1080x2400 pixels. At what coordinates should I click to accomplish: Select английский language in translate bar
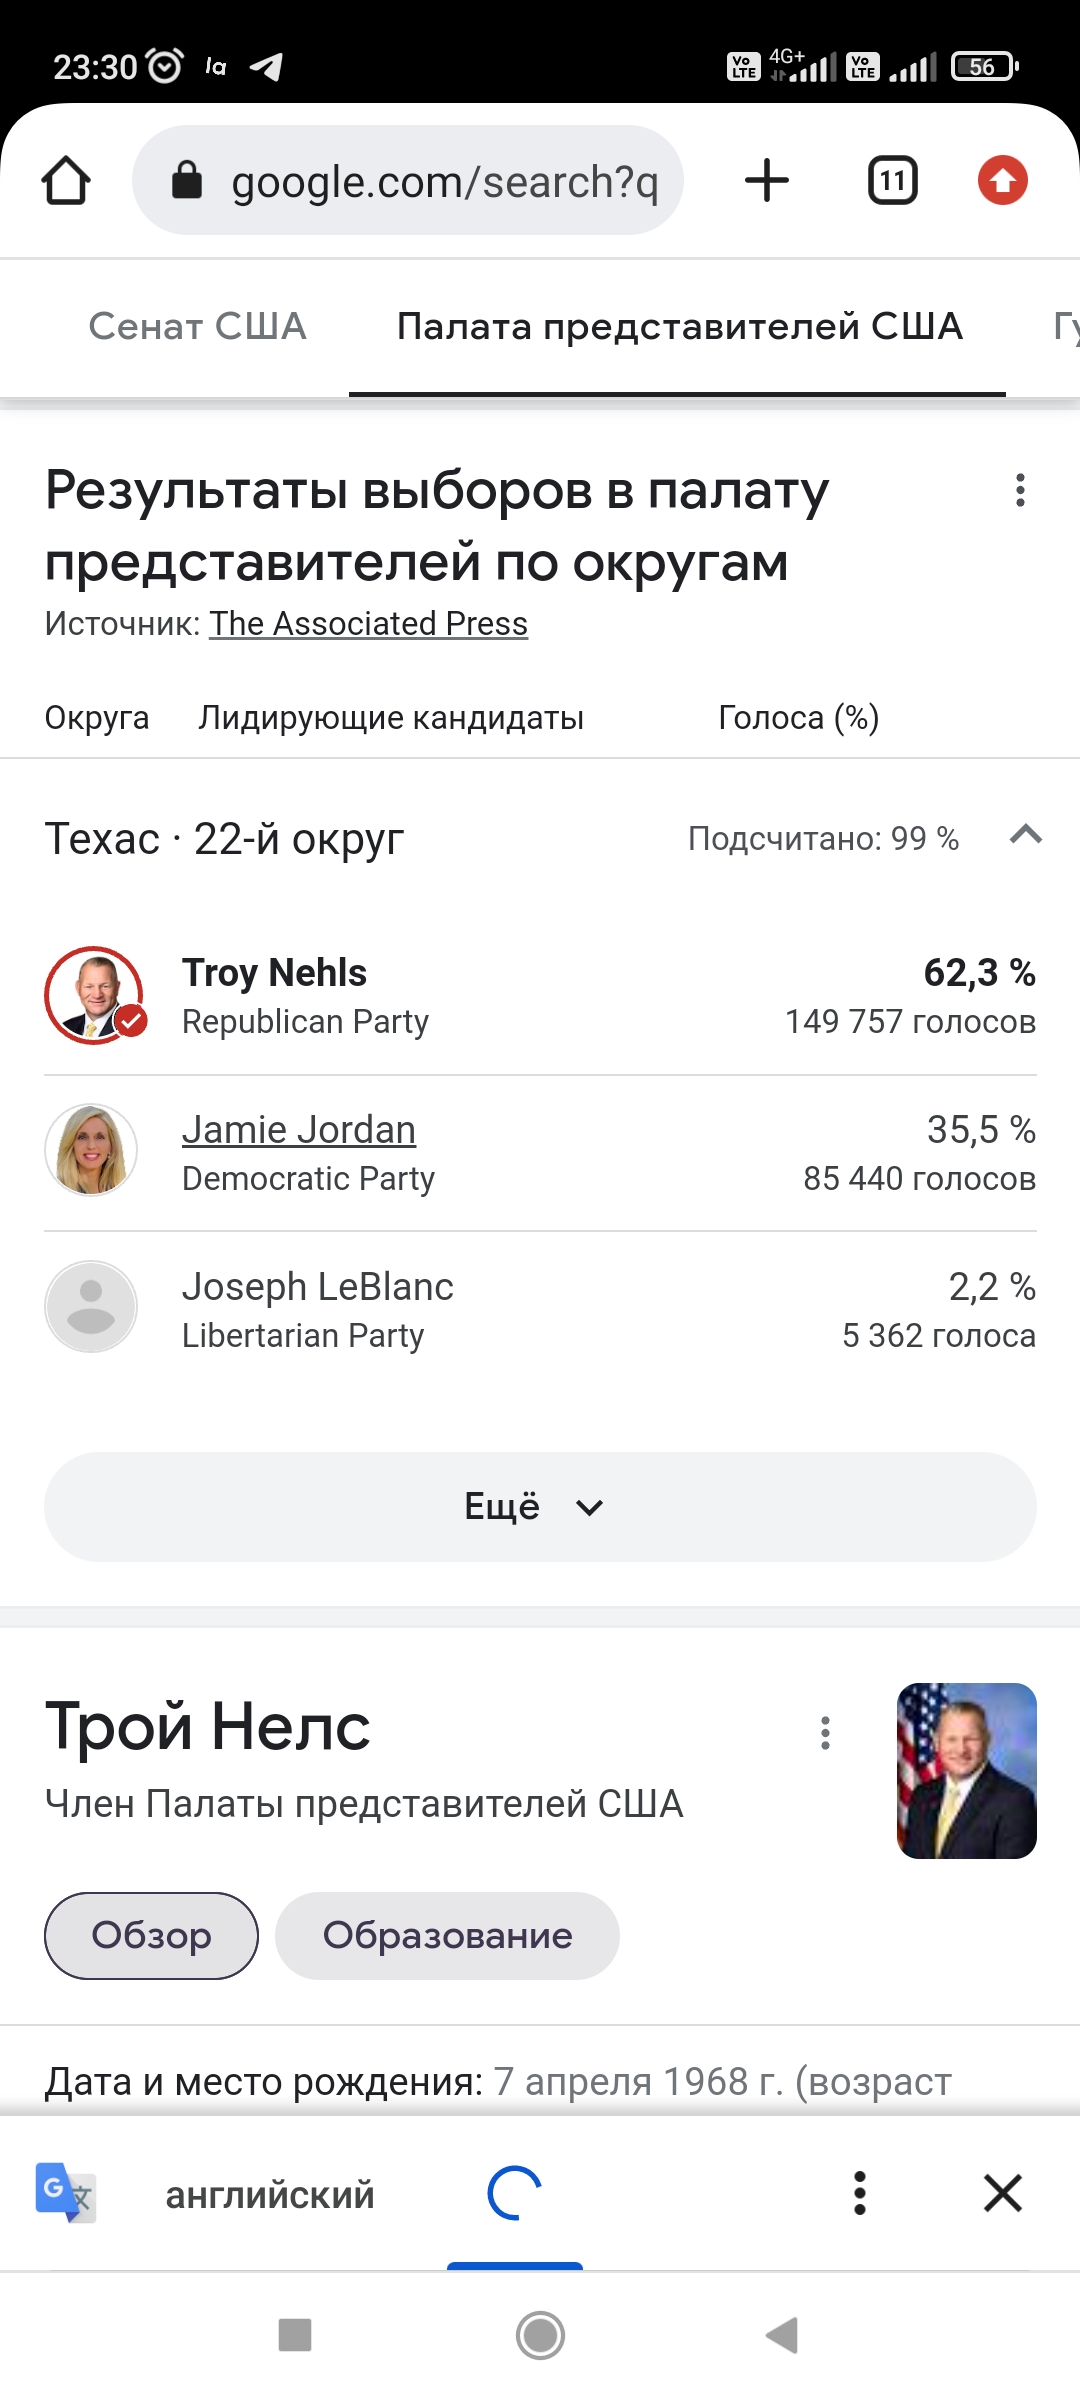[x=270, y=2195]
